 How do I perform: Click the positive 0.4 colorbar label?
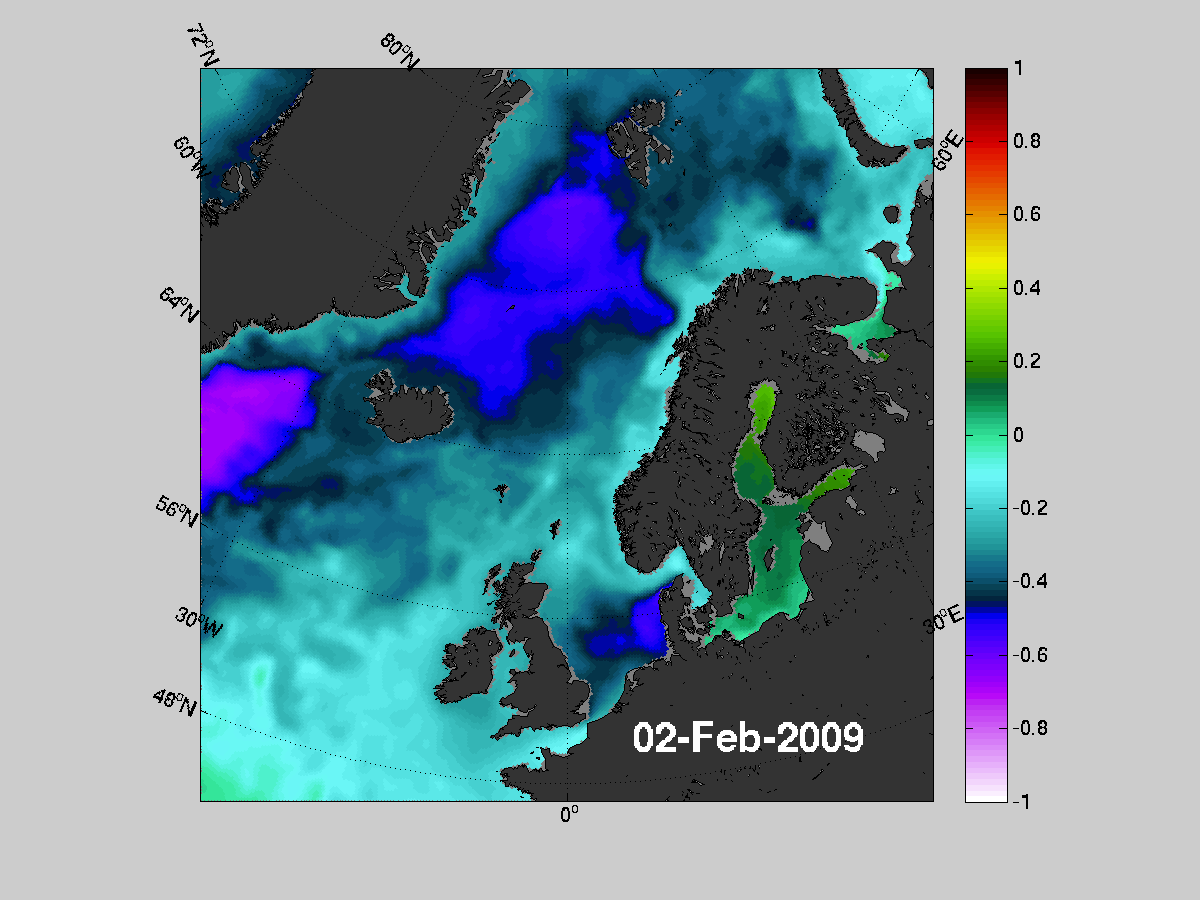1025,289
